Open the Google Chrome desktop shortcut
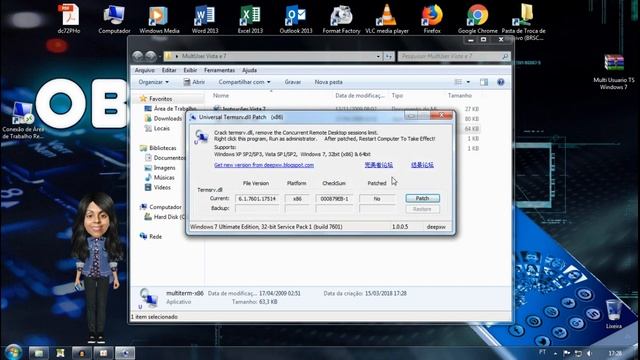Image resolution: width=640 pixels, height=360 pixels. coord(478,18)
